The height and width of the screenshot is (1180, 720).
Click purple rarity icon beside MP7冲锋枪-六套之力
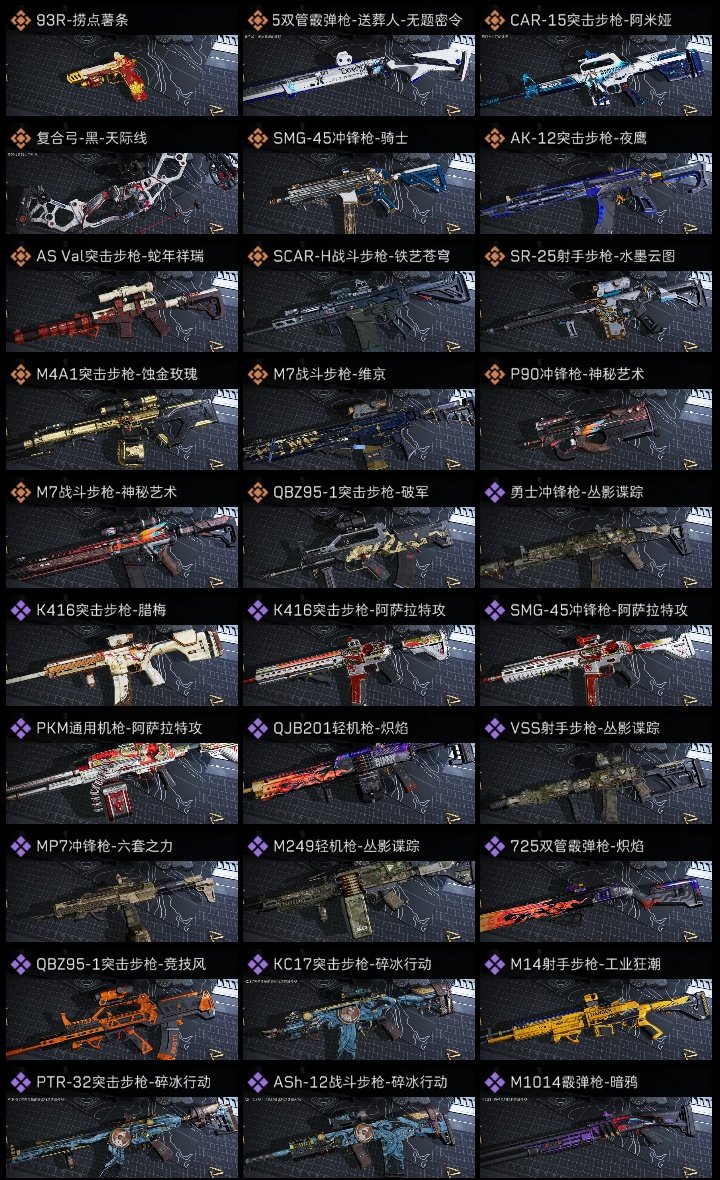(x=20, y=846)
